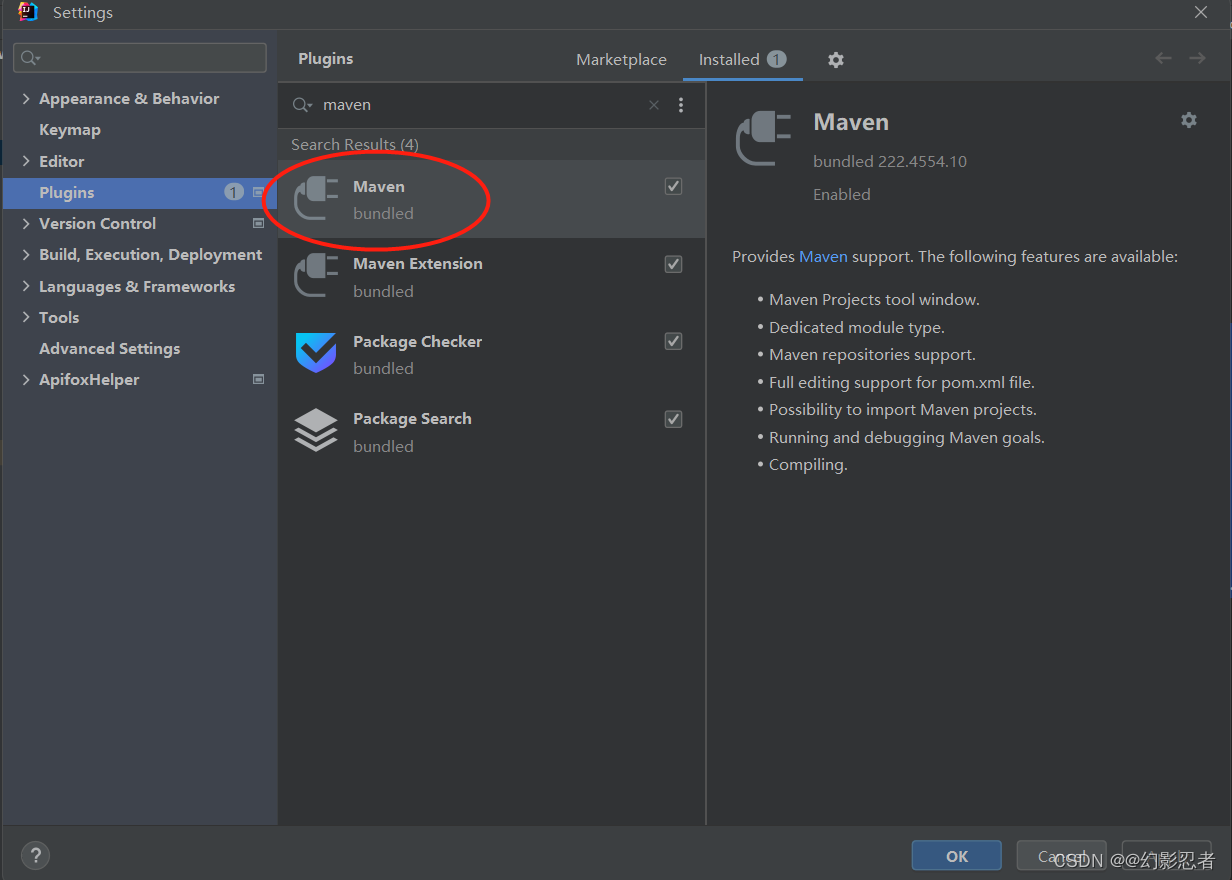Uncheck the Package Checker plugin
The width and height of the screenshot is (1232, 880).
pyautogui.click(x=674, y=341)
